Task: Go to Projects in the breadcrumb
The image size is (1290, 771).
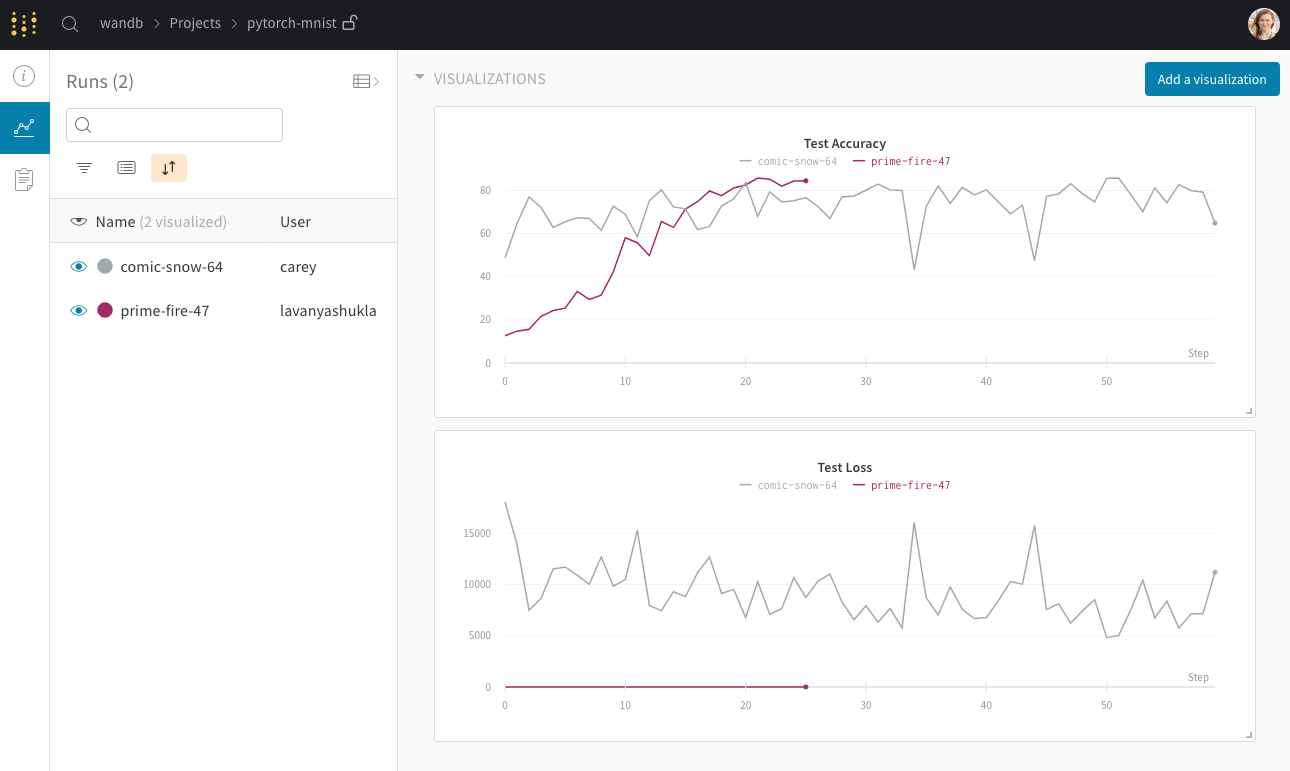Action: point(195,23)
